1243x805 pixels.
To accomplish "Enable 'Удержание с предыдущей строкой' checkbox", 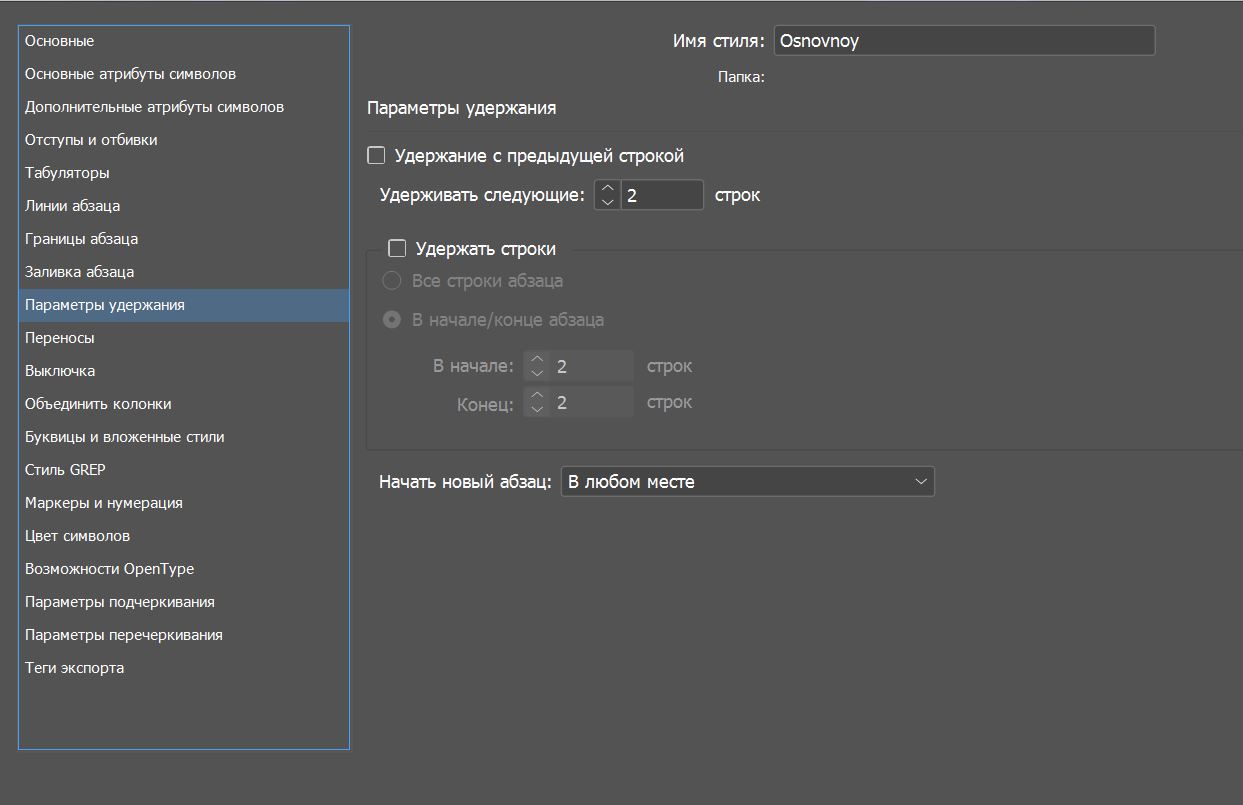I will (377, 156).
